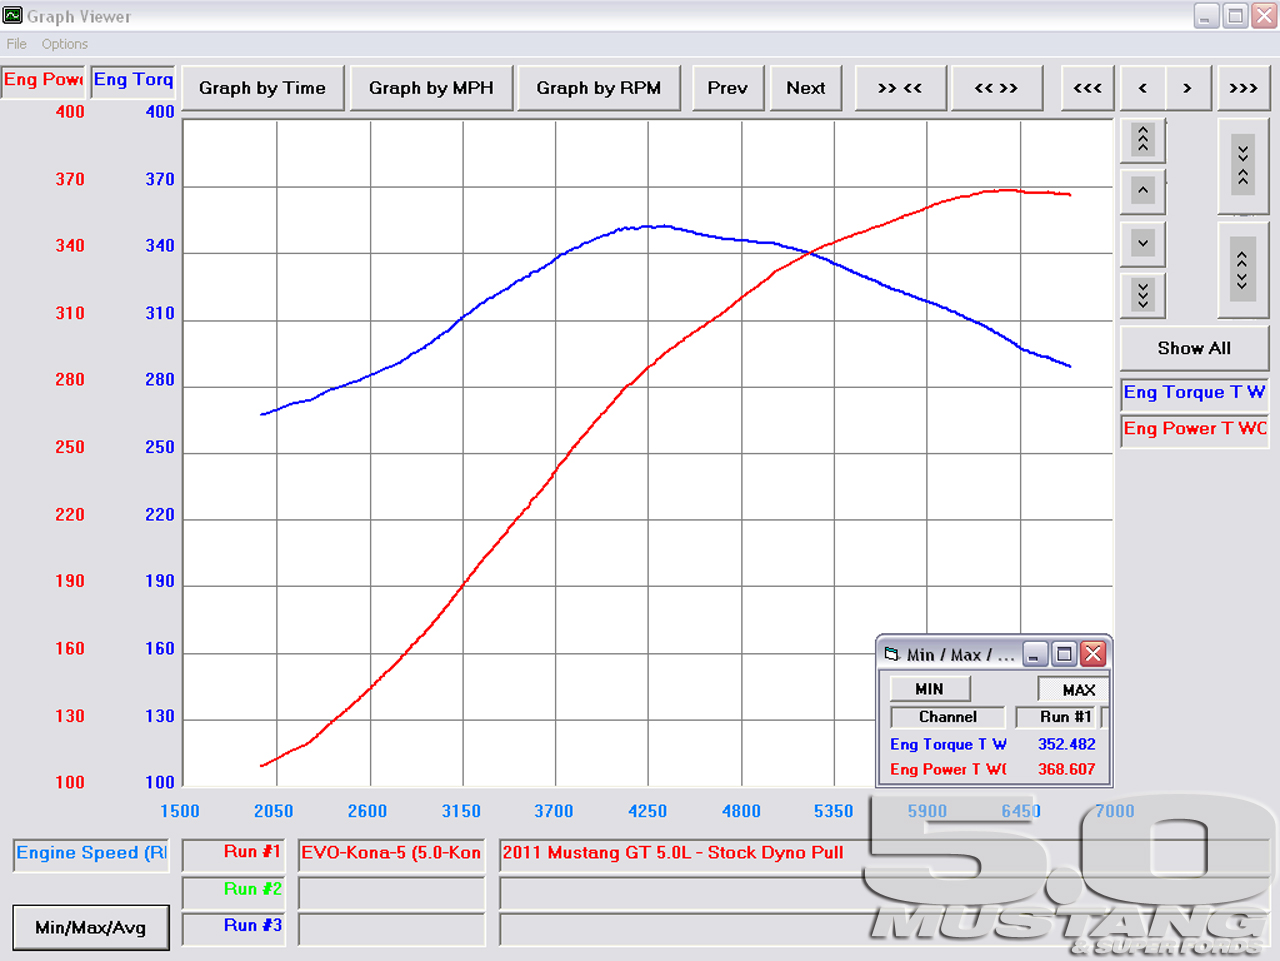Click the "<< >>" zoom-out toolbar icon
Image resolution: width=1280 pixels, height=961 pixels.
tap(996, 88)
